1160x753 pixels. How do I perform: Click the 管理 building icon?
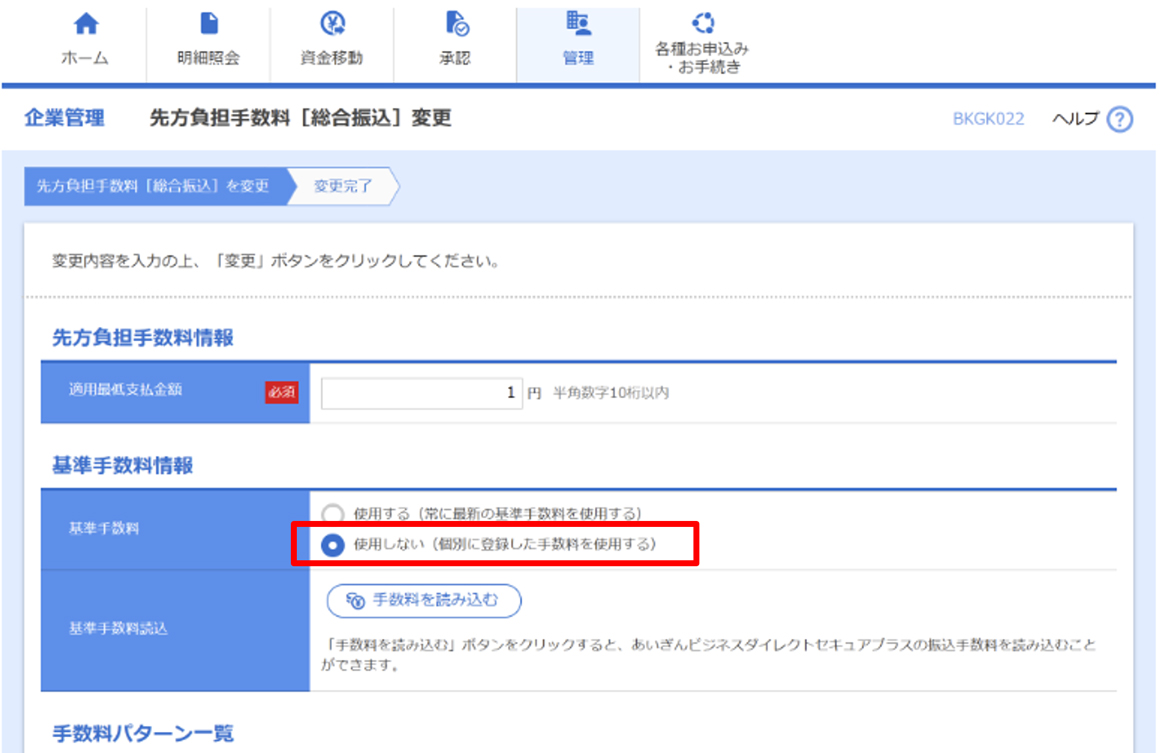577,25
